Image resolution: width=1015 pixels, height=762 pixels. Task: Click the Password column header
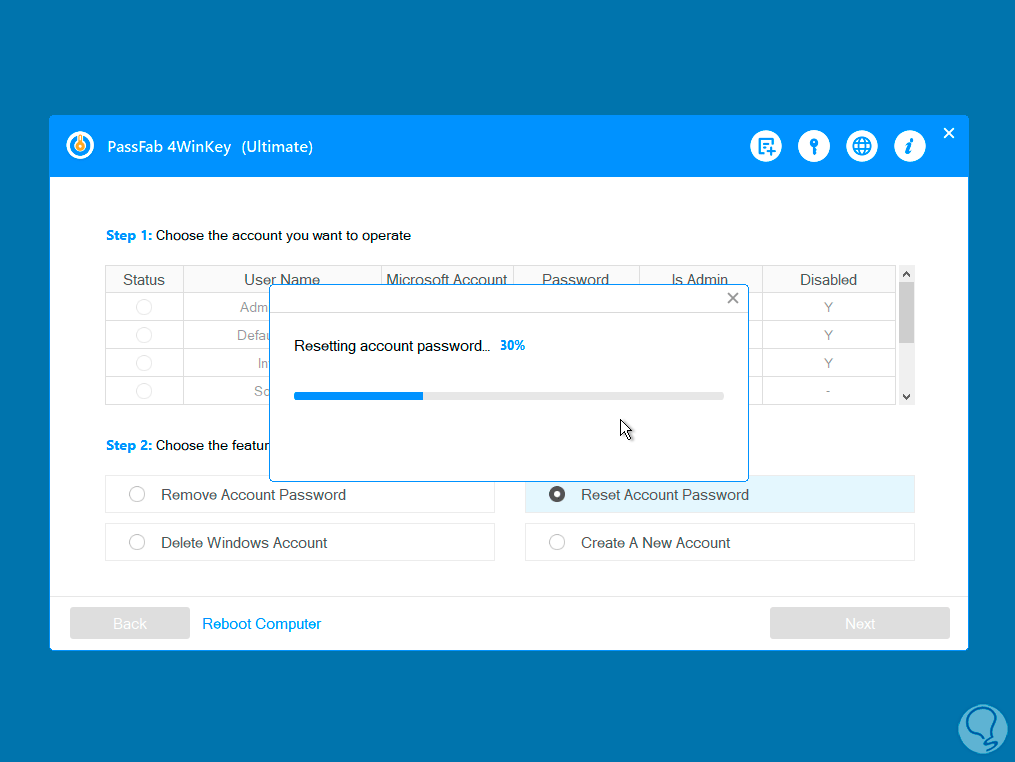pos(575,276)
